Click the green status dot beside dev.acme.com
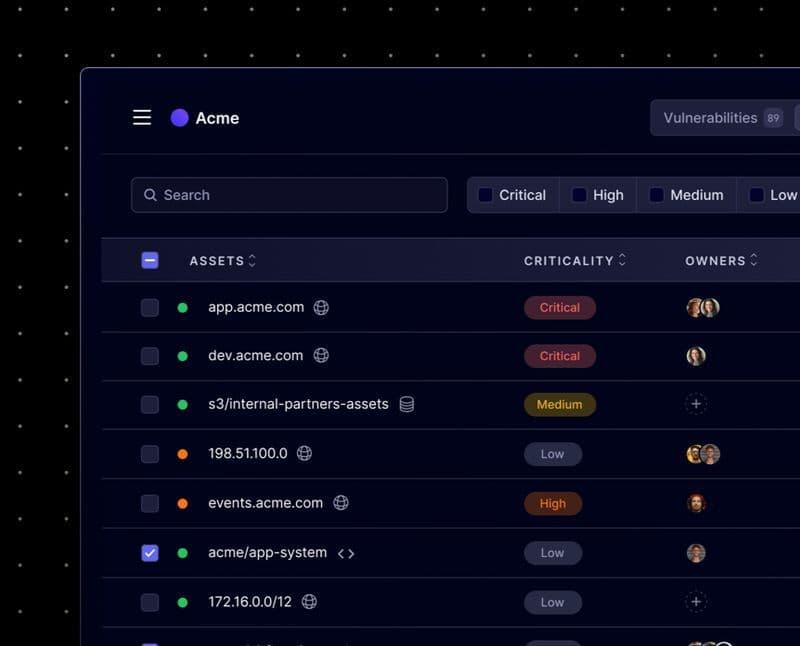 click(182, 355)
